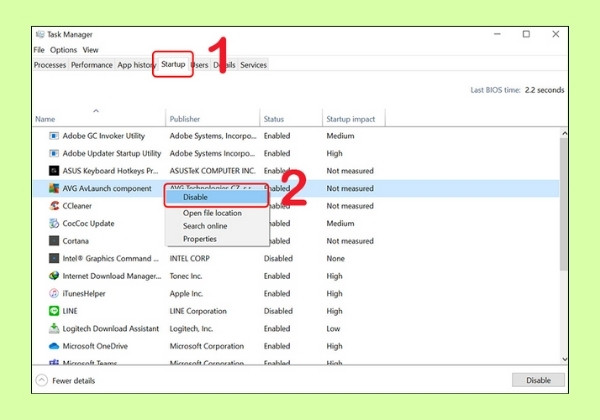The image size is (600, 420).
Task: Switch to the Users tab
Action: (200, 65)
